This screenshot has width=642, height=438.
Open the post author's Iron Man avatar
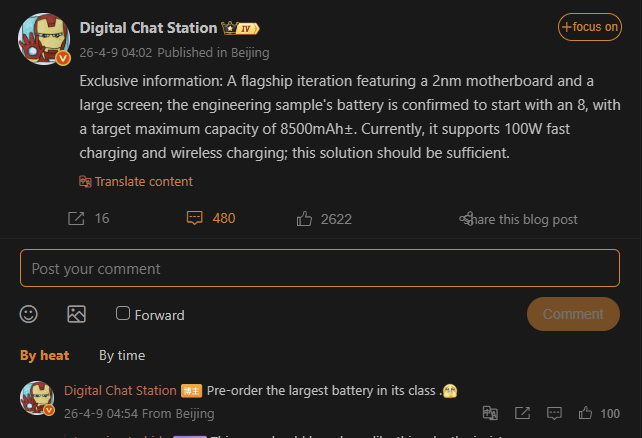pyautogui.click(x=43, y=40)
